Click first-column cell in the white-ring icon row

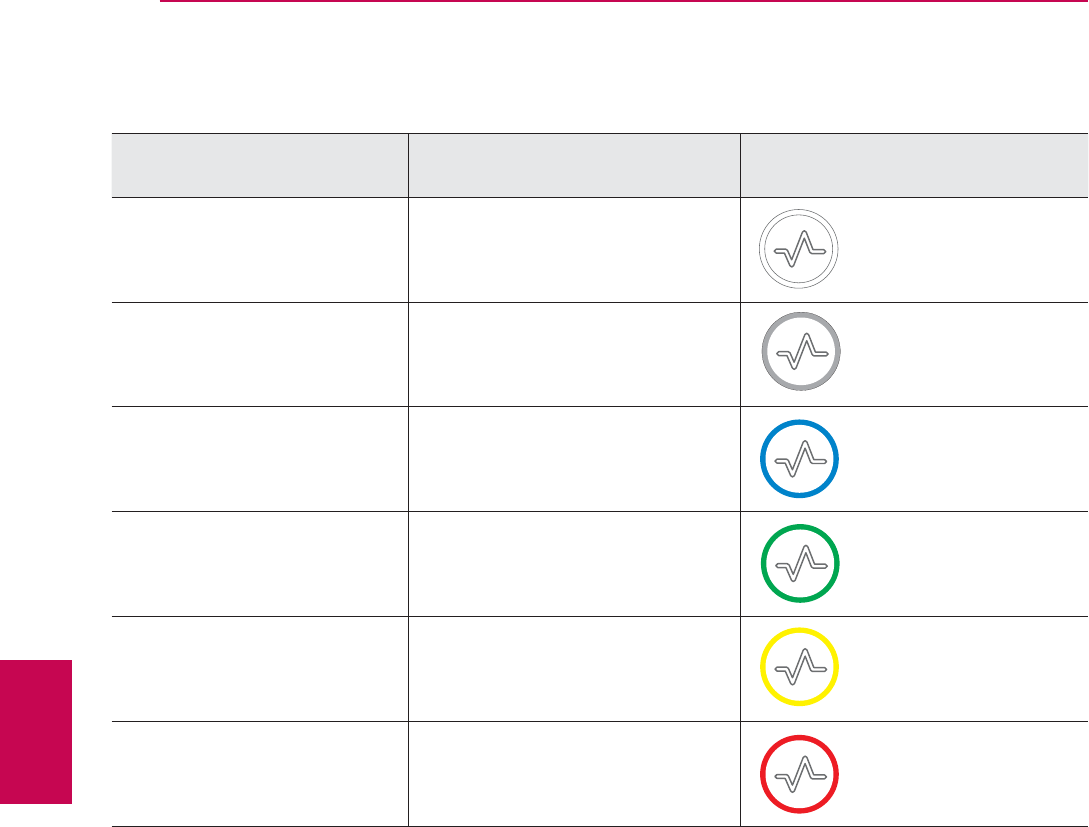click(x=259, y=250)
